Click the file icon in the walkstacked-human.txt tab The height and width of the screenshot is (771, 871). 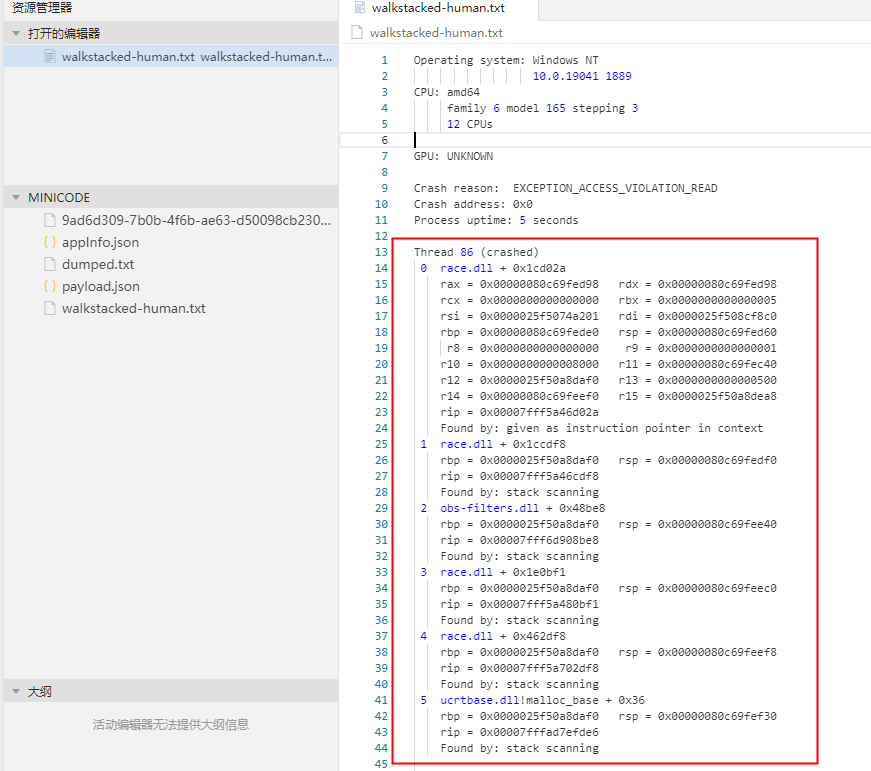point(360,7)
